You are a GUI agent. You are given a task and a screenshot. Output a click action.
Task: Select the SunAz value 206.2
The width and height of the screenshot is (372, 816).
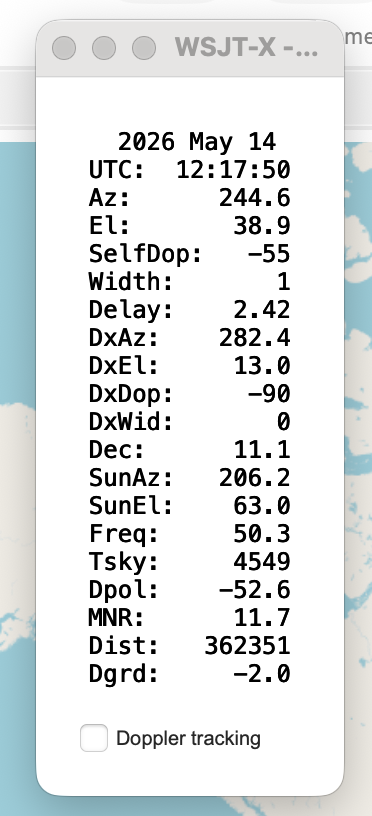(254, 478)
